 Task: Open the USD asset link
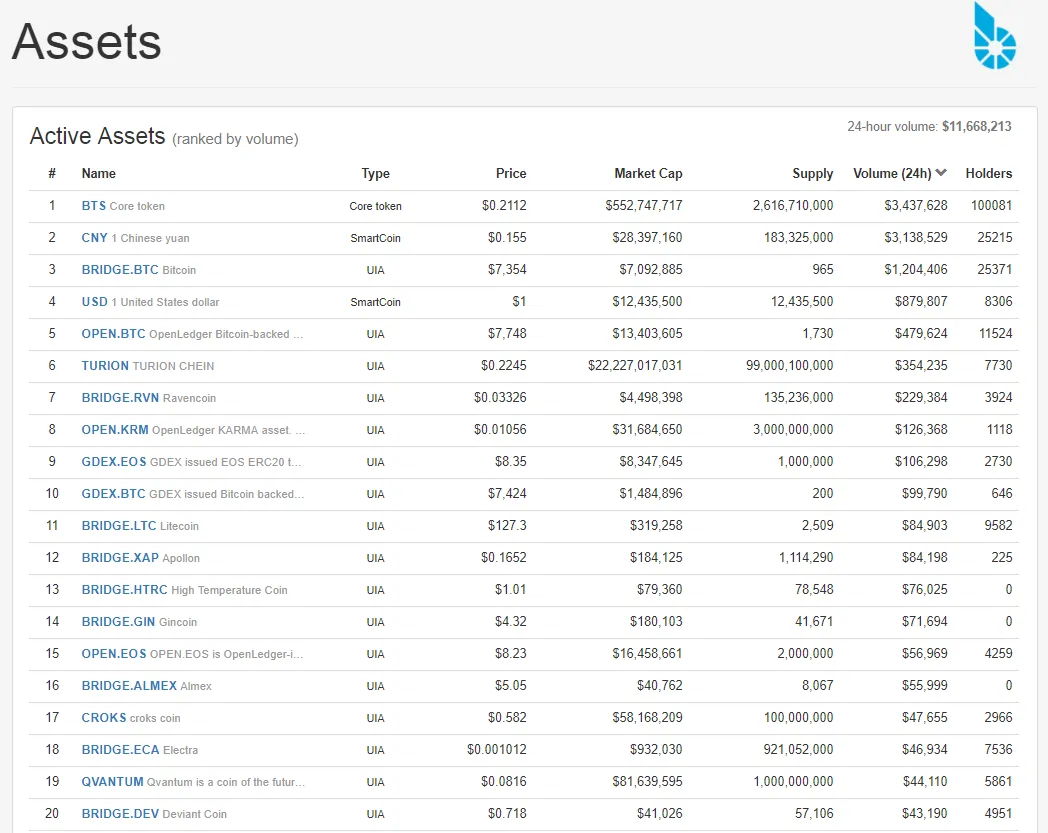point(94,302)
